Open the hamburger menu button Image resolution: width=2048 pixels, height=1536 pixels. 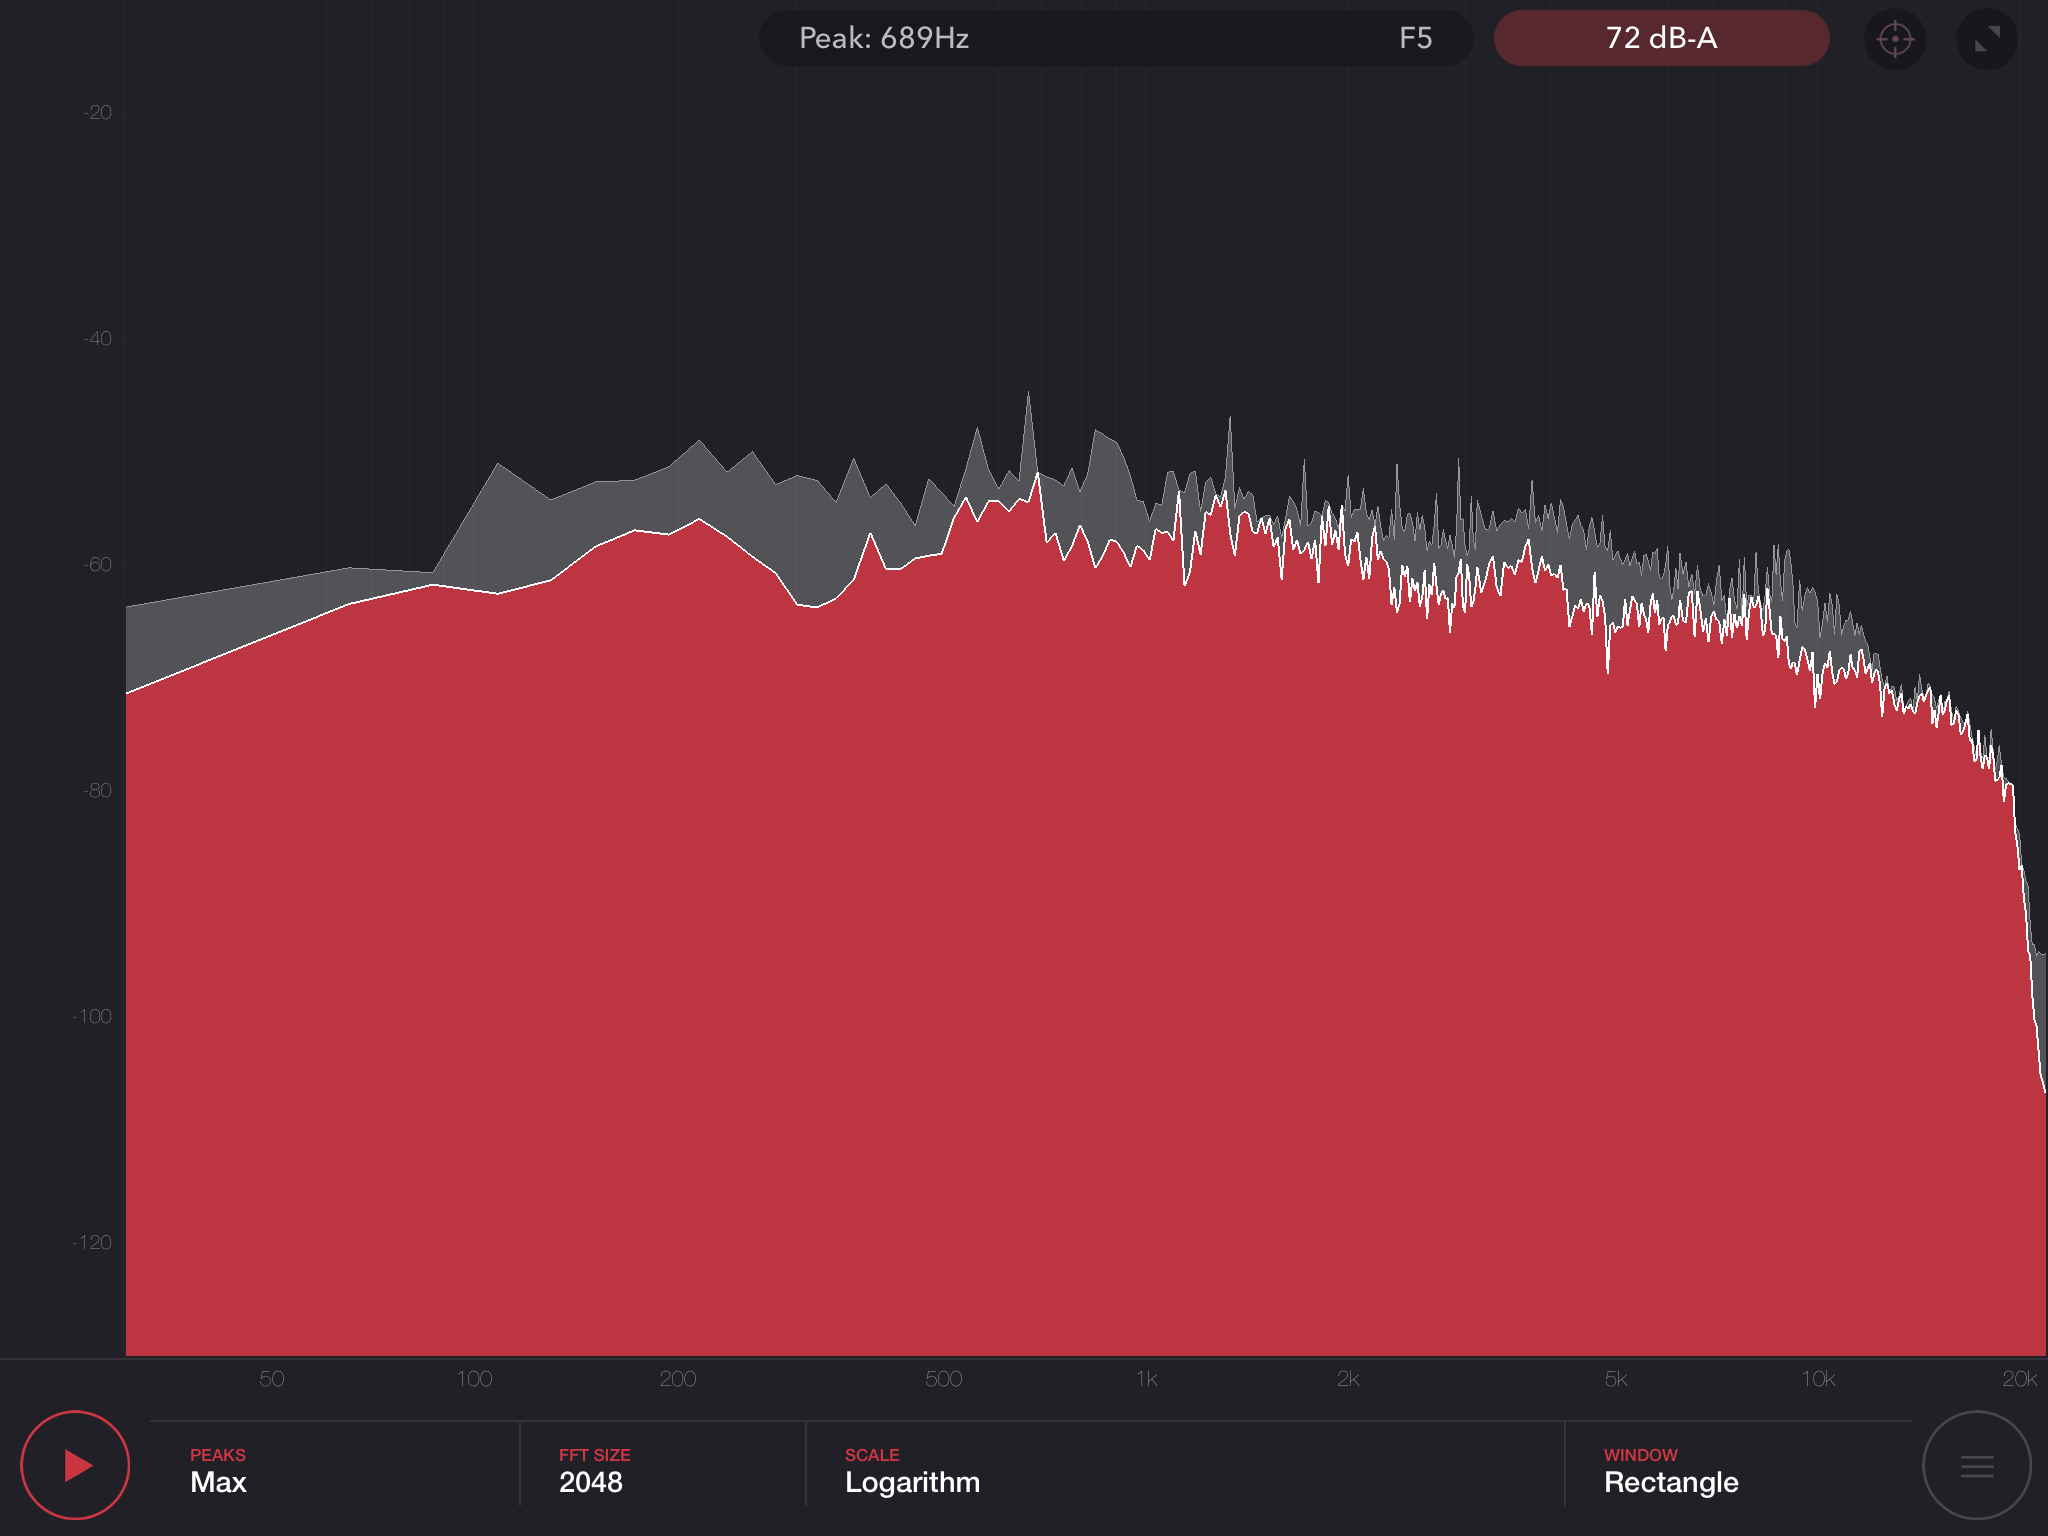1976,1466
